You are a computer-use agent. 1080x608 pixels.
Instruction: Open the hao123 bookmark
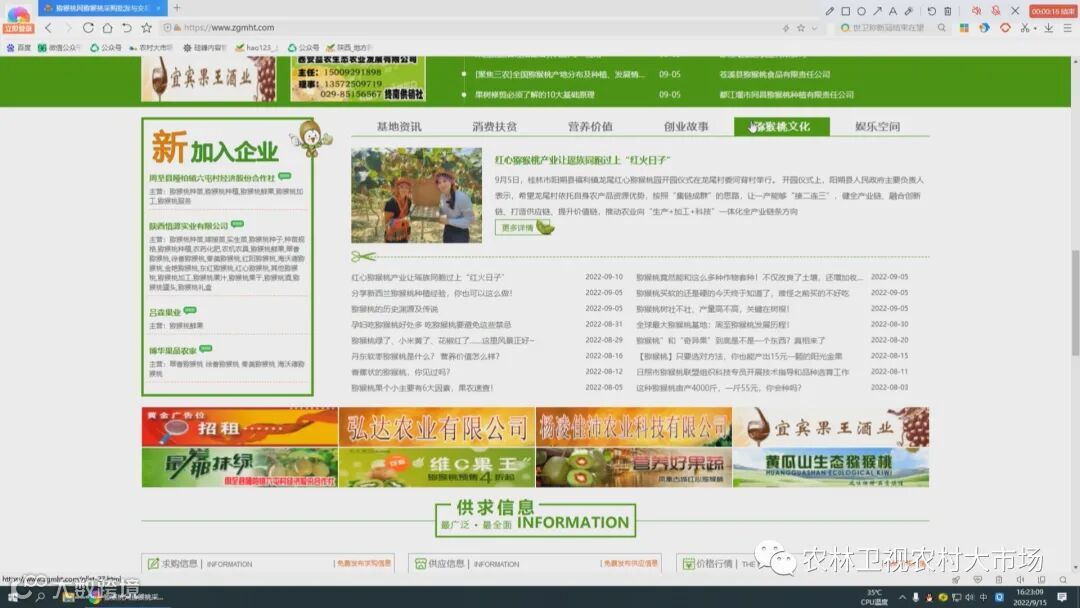[x=256, y=48]
